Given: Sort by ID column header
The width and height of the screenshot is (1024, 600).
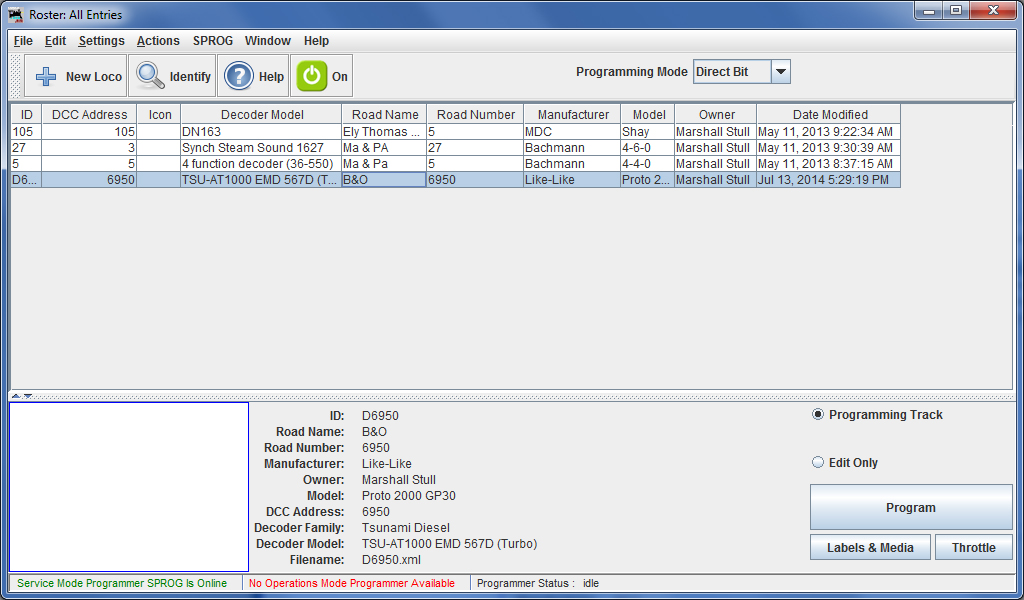Looking at the screenshot, I should tap(26, 114).
